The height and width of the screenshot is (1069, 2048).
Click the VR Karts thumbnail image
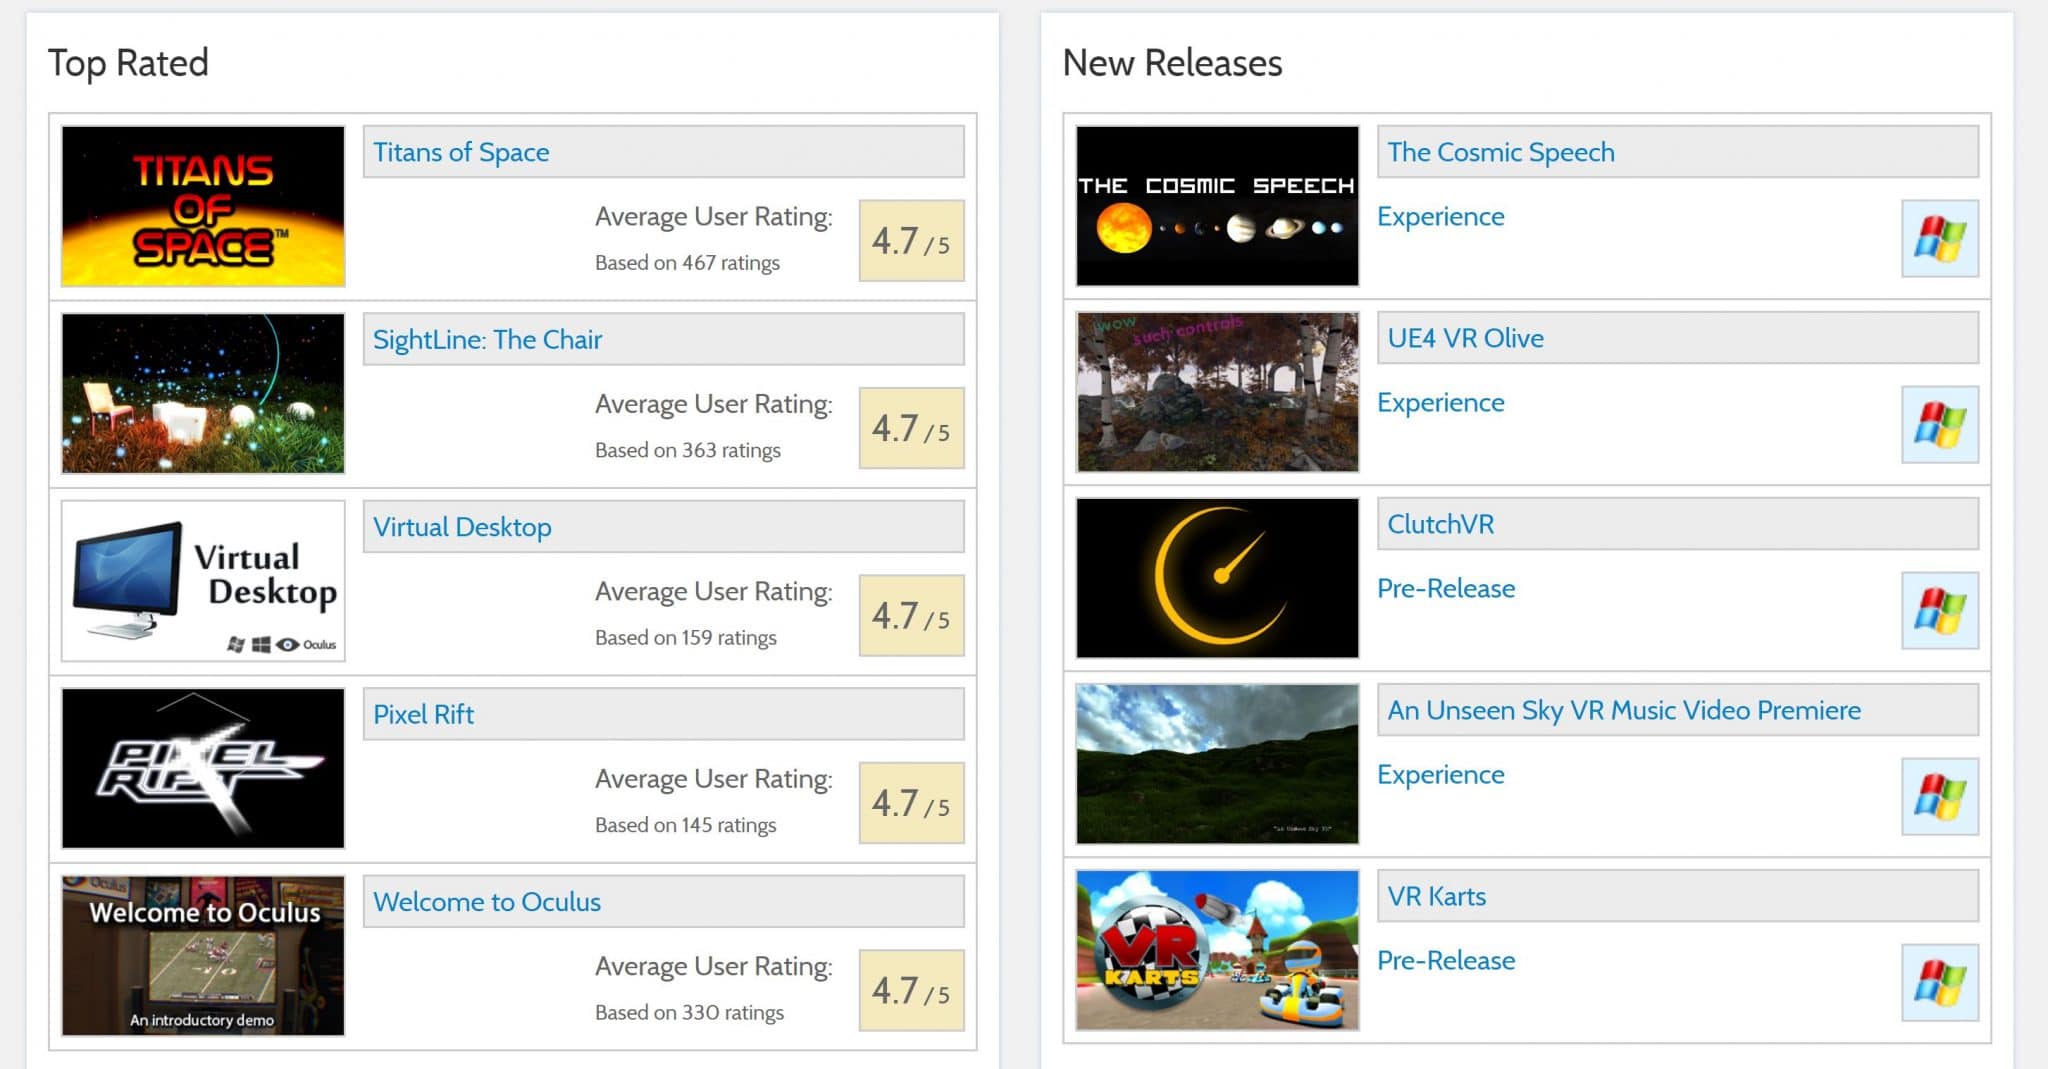click(x=1217, y=950)
